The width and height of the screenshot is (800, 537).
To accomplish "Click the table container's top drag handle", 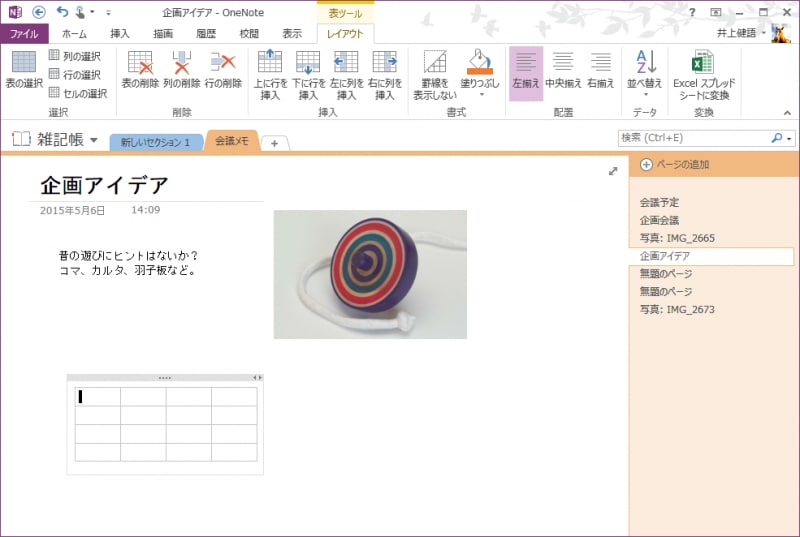I will coord(165,378).
